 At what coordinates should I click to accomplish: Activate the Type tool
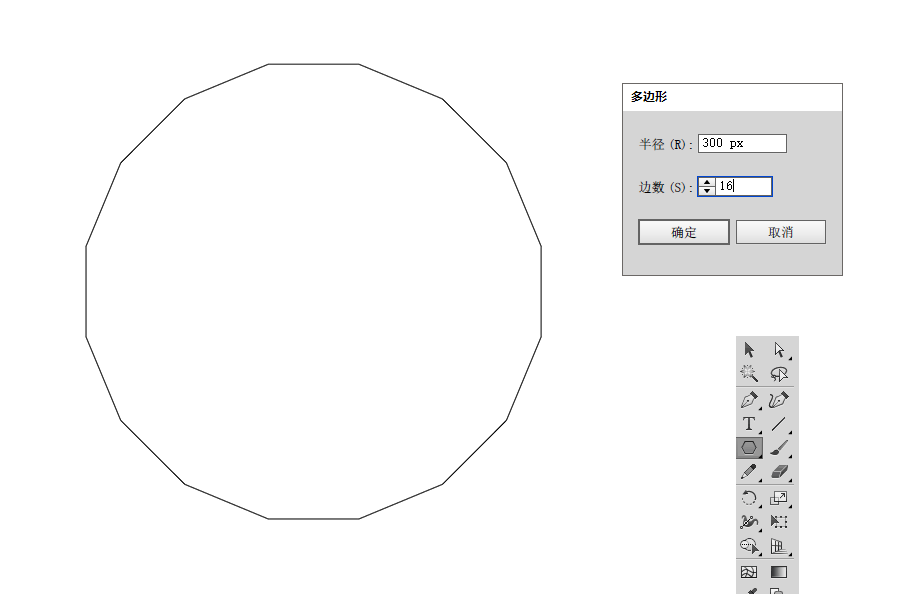[749, 424]
